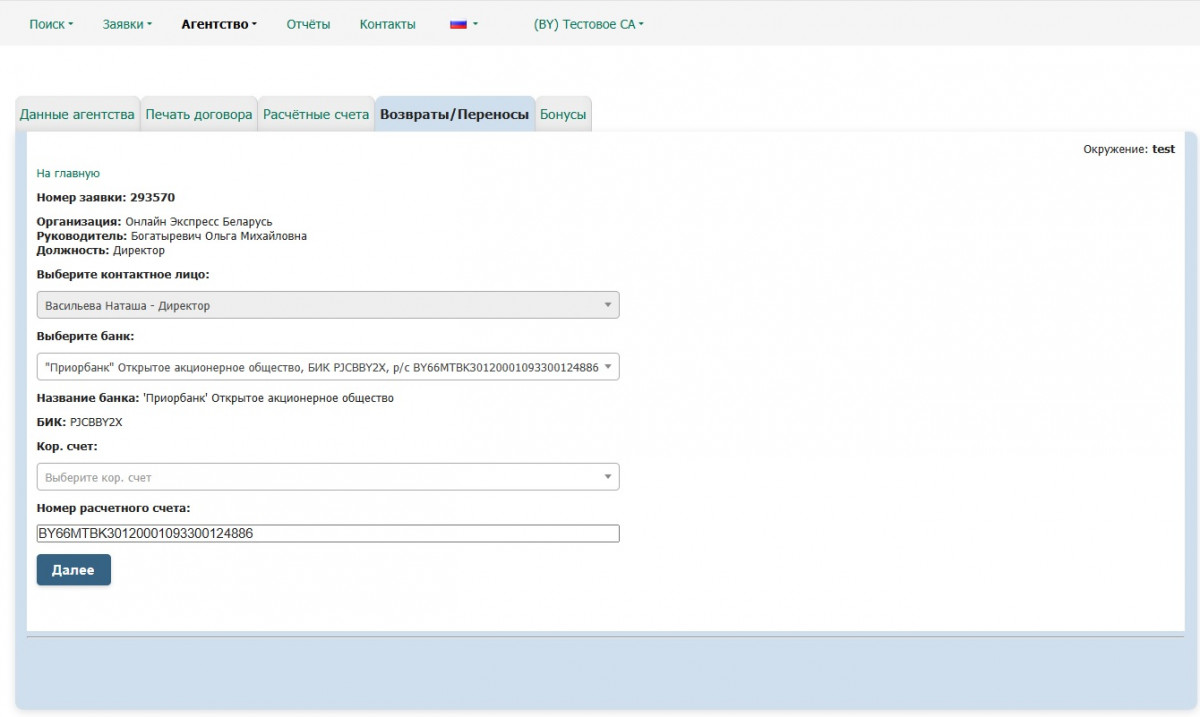Select the Возвраты/Переносы tab
Screen dimensions: 1200x717
click(454, 115)
